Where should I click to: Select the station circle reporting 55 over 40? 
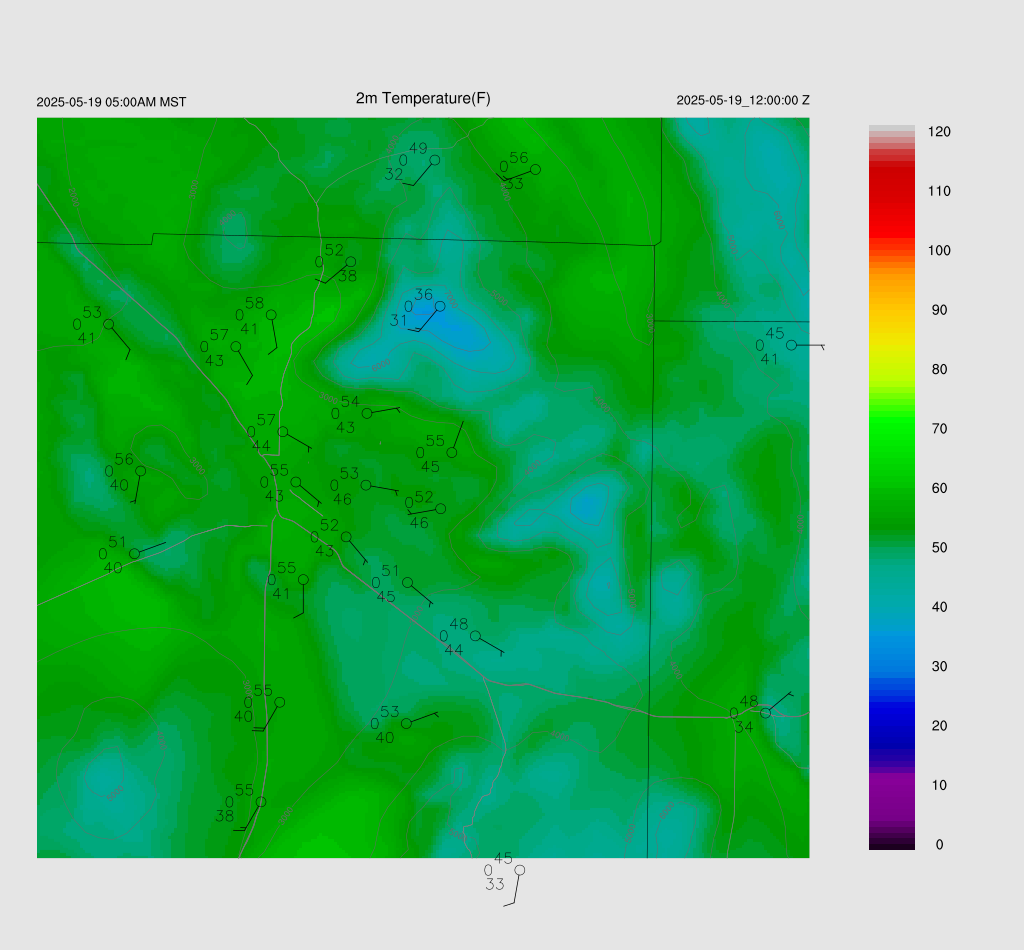point(280,703)
